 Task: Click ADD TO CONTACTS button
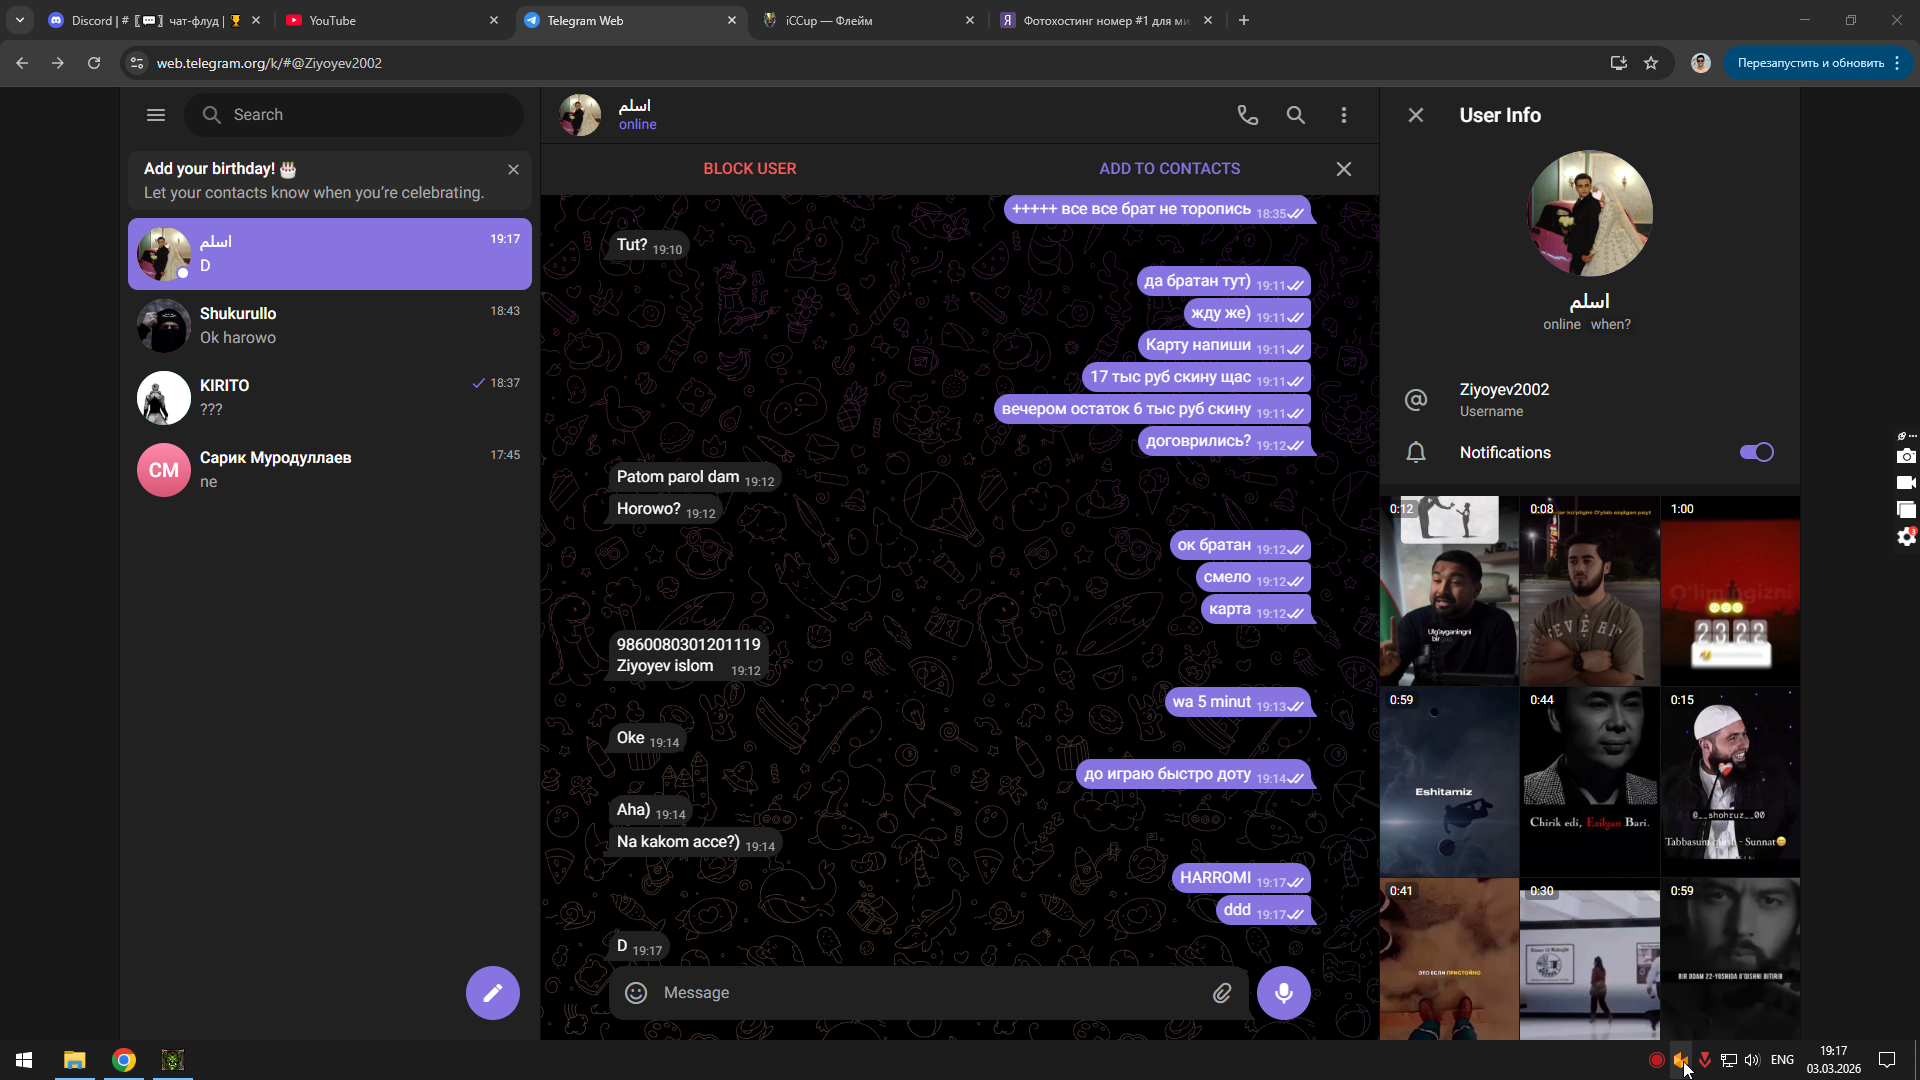(1169, 168)
